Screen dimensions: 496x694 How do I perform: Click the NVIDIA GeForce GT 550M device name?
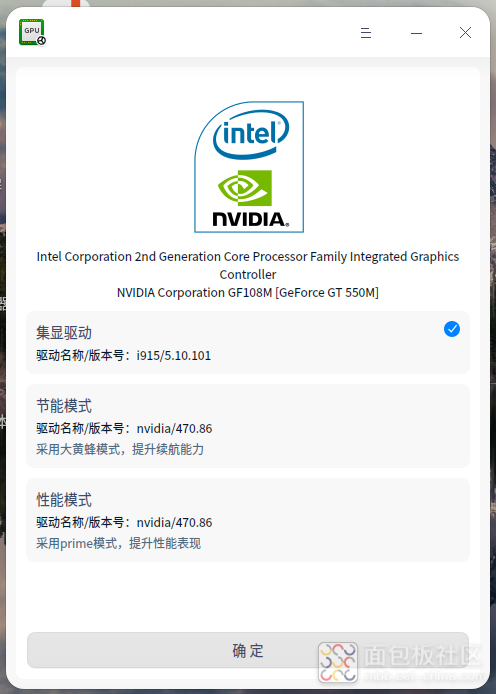pos(248,293)
